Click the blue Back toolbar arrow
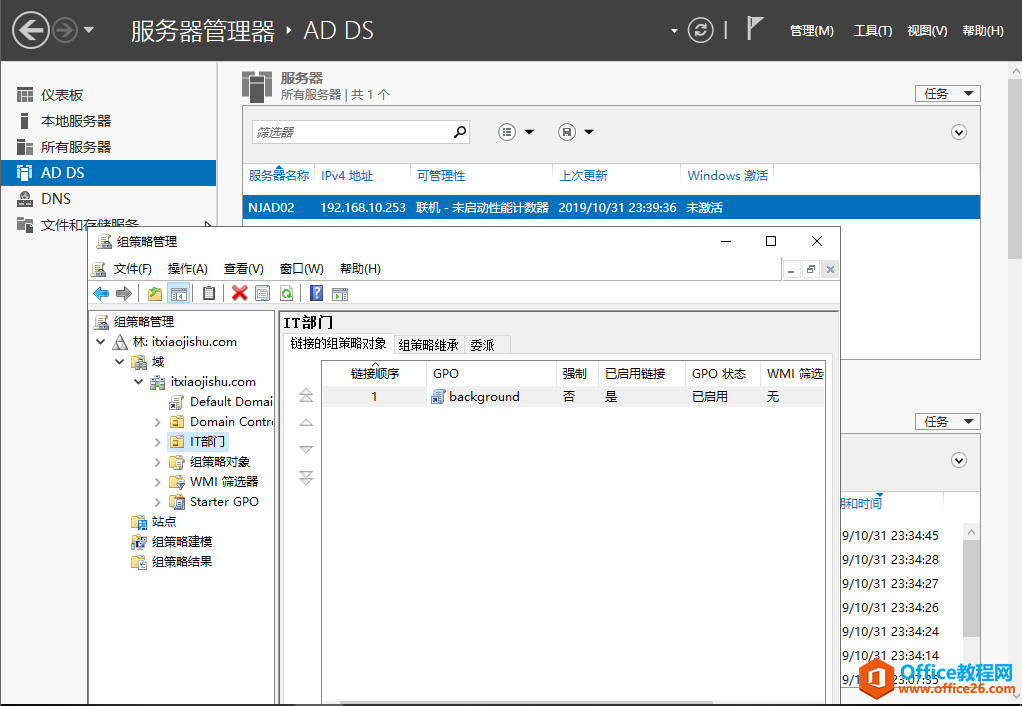The image size is (1022, 706). coord(101,293)
